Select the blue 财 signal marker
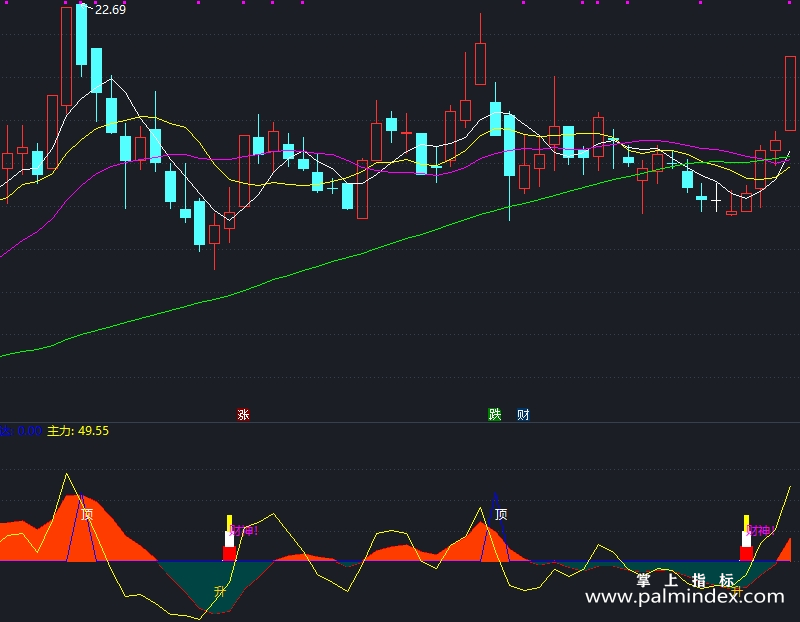800x622 pixels. [523, 414]
